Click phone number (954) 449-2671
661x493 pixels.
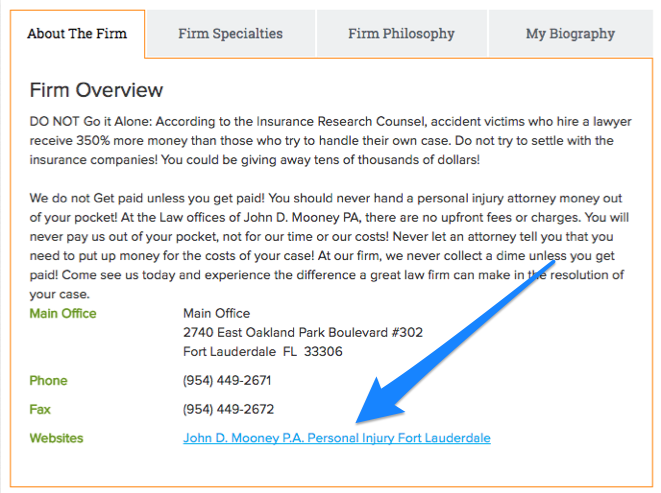pyautogui.click(x=227, y=380)
